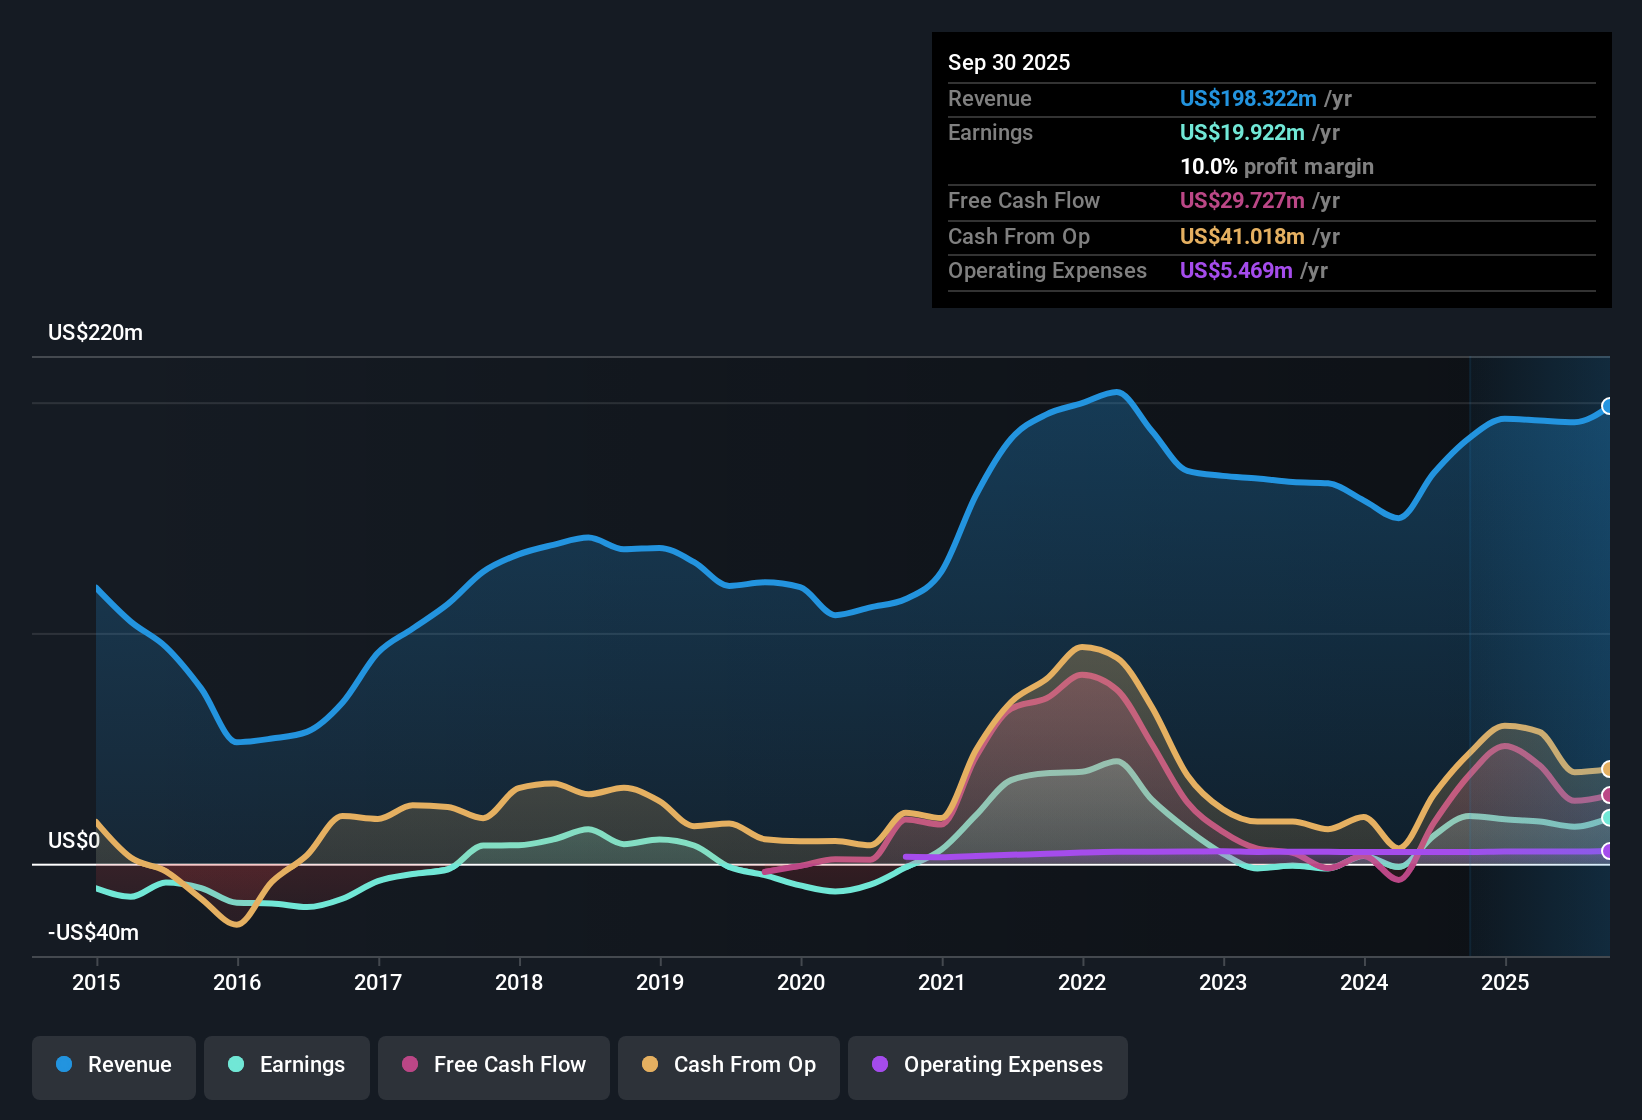Image resolution: width=1642 pixels, height=1120 pixels.
Task: Click the US$220m axis label
Action: (x=95, y=332)
